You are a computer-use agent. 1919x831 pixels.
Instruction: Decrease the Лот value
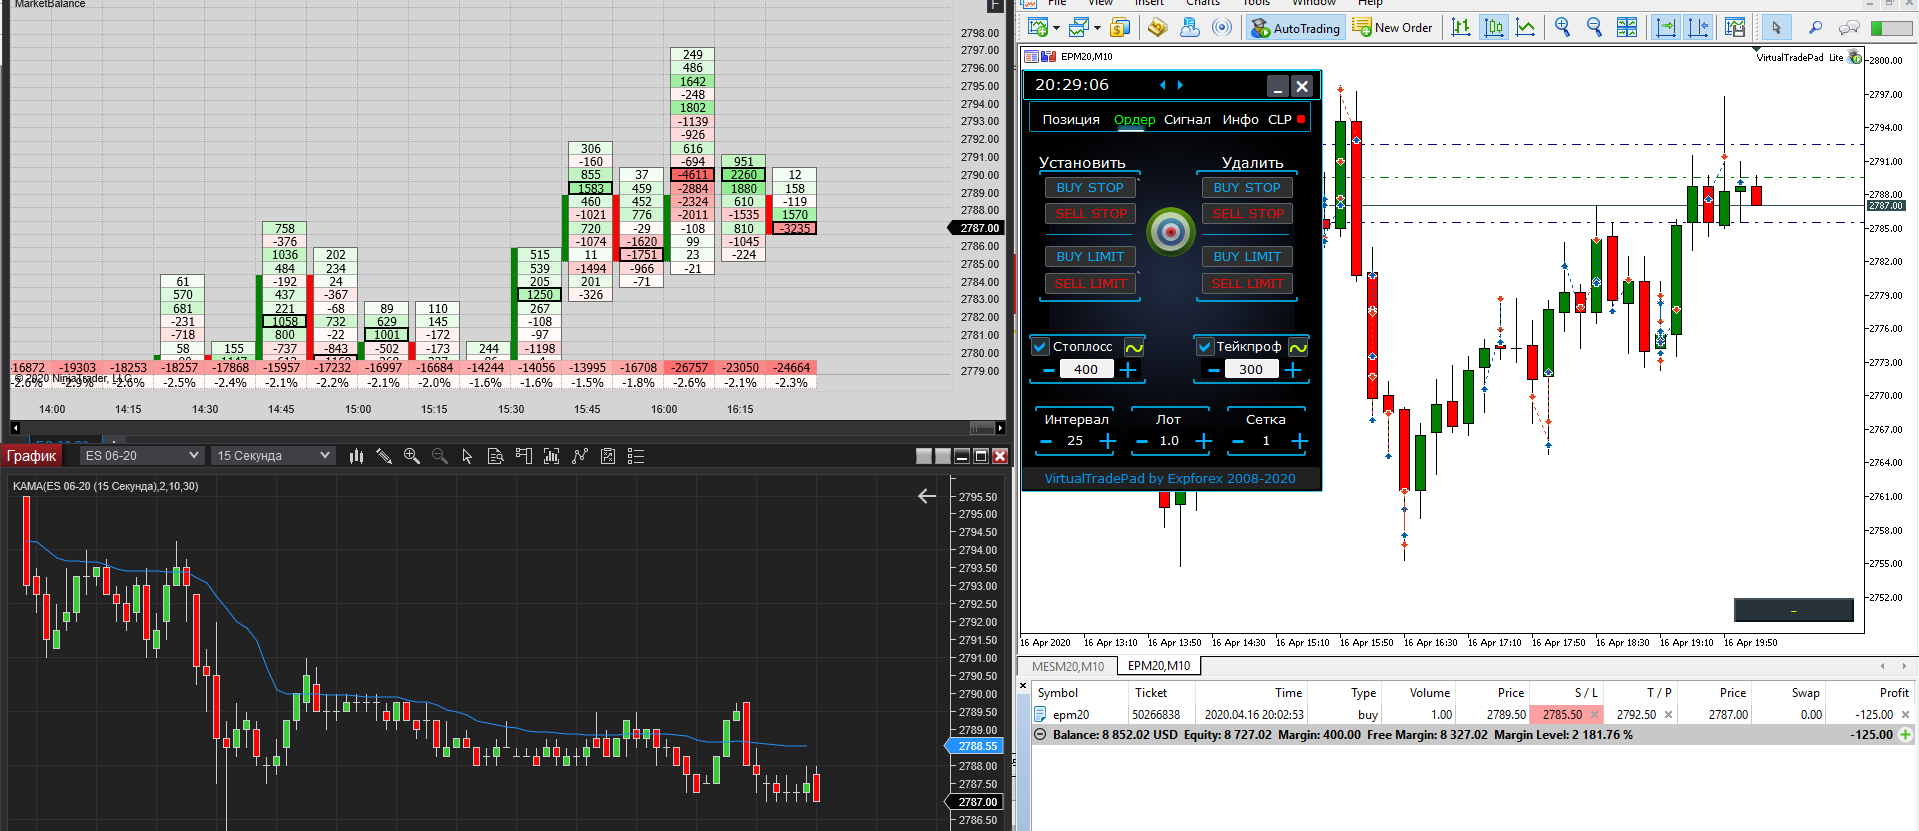[1141, 441]
